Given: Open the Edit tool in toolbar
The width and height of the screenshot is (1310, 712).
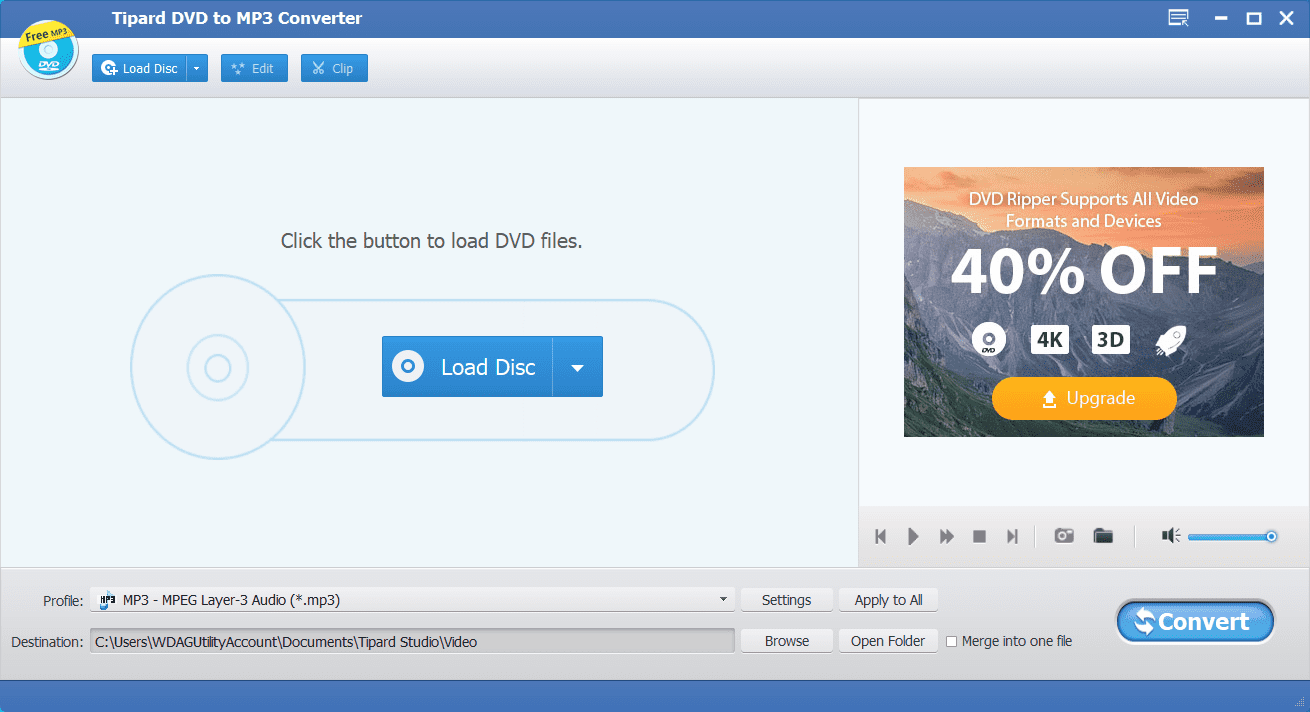Looking at the screenshot, I should tap(254, 68).
